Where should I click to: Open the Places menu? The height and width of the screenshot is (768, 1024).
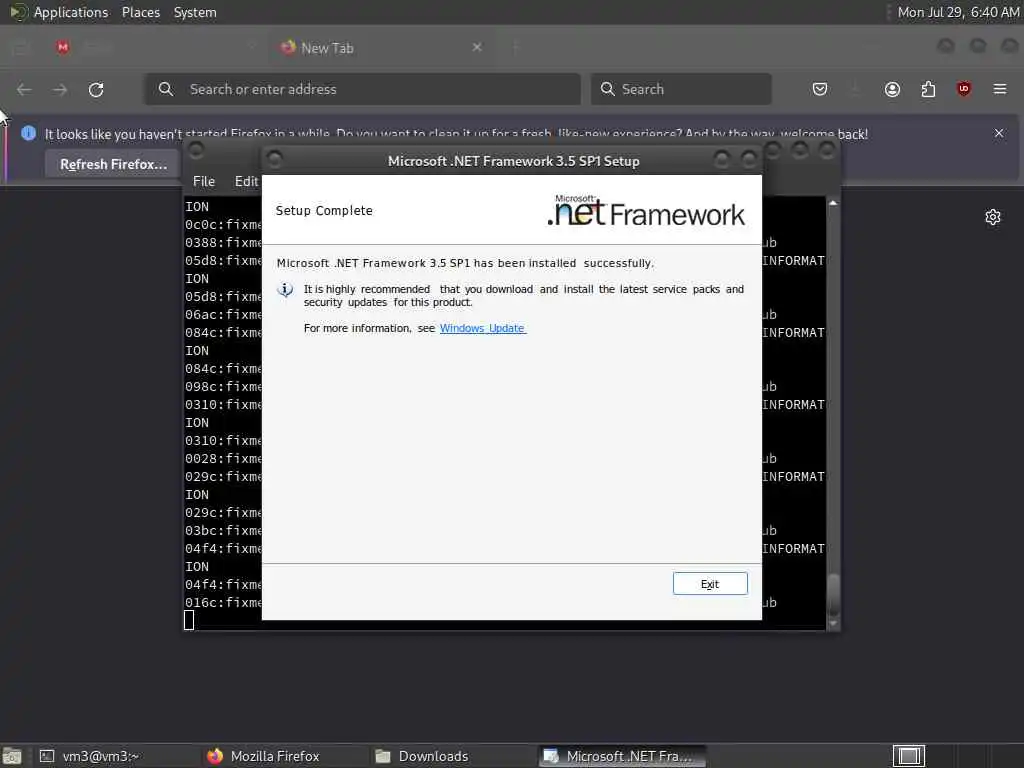pyautogui.click(x=140, y=12)
